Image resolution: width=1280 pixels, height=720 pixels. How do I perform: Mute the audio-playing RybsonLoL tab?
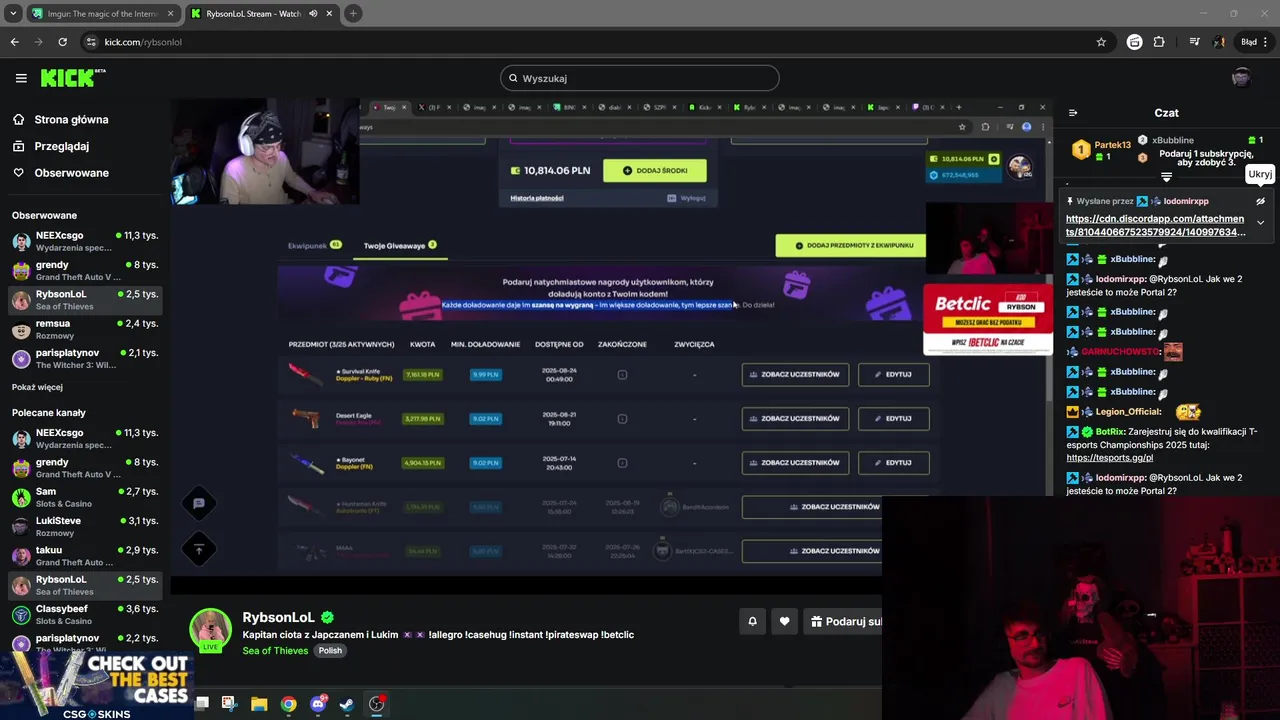click(x=313, y=14)
